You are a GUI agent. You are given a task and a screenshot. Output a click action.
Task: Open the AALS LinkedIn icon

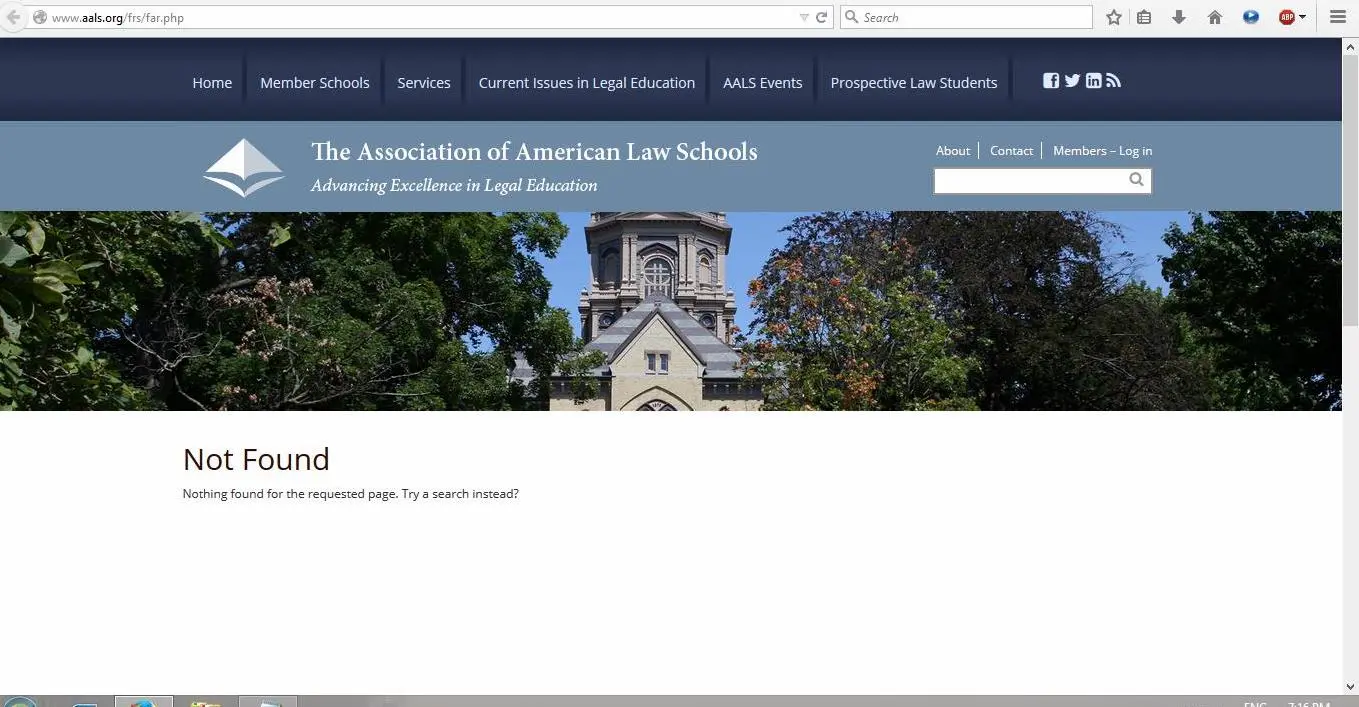click(1093, 81)
